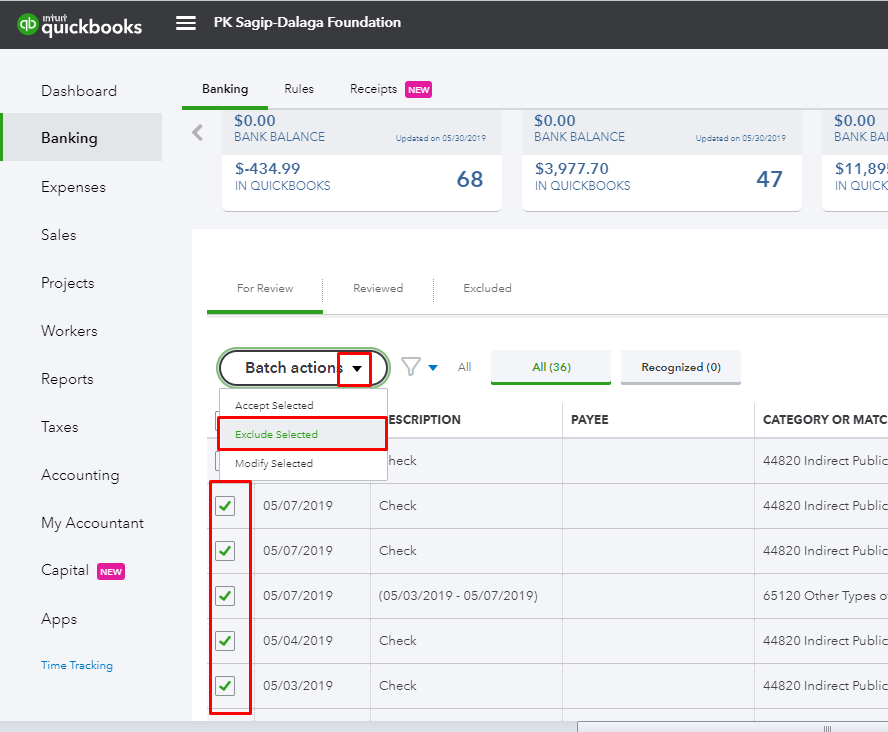Choose Exclude Selected from the batch menu
The height and width of the screenshot is (732, 888).
[276, 435]
